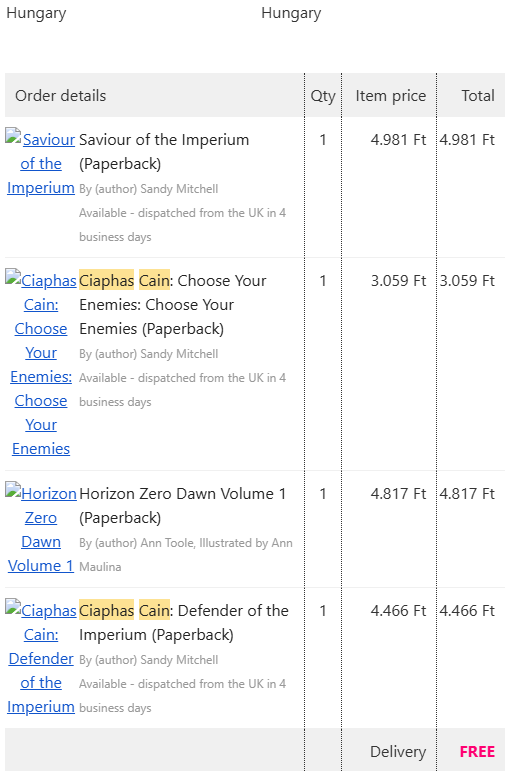
Task: Open the Saviour of the Imperium link
Action: tap(41, 164)
